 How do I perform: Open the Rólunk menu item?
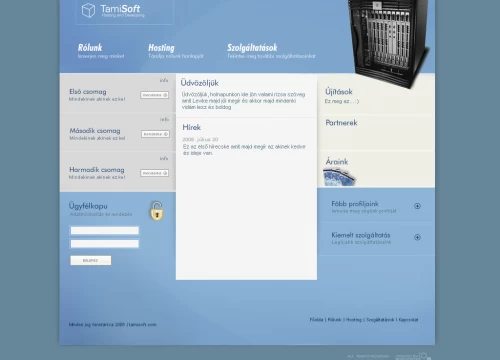(x=90, y=48)
